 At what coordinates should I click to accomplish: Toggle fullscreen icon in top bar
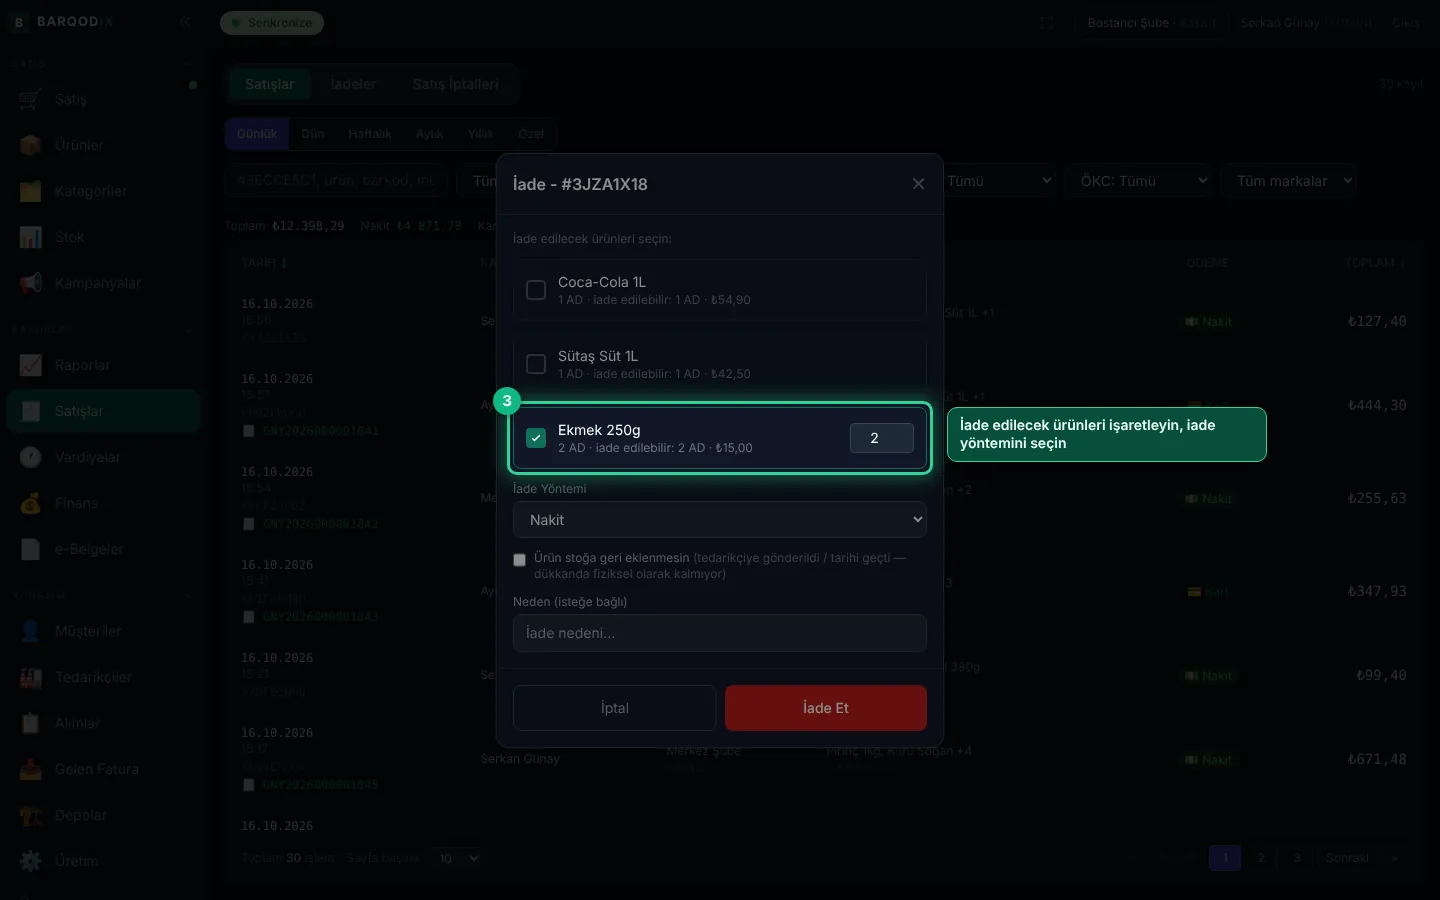click(1047, 23)
